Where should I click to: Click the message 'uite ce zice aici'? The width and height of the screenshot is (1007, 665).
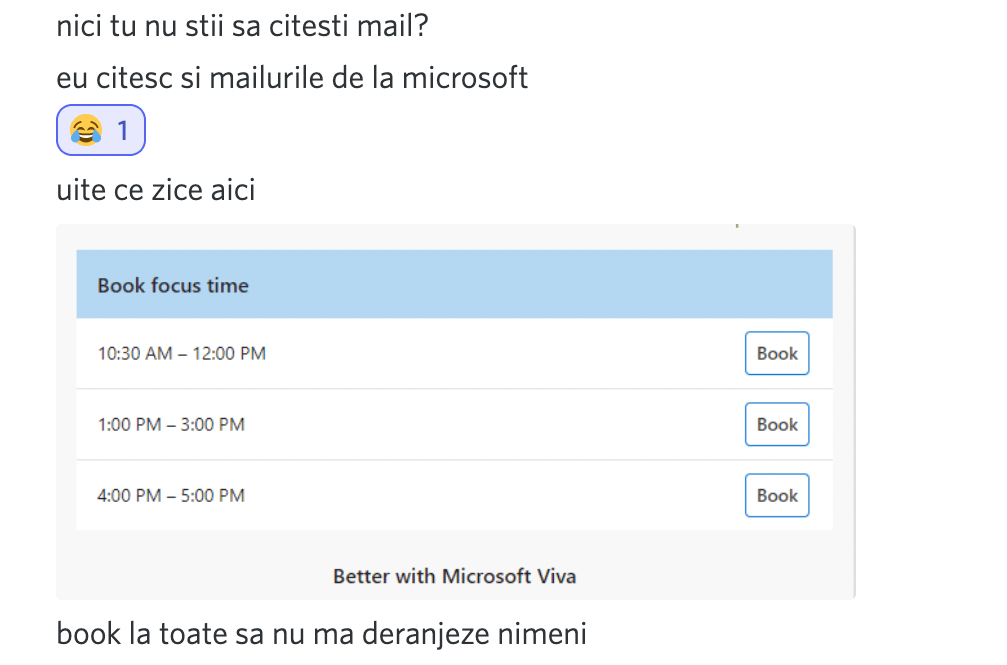[x=156, y=189]
